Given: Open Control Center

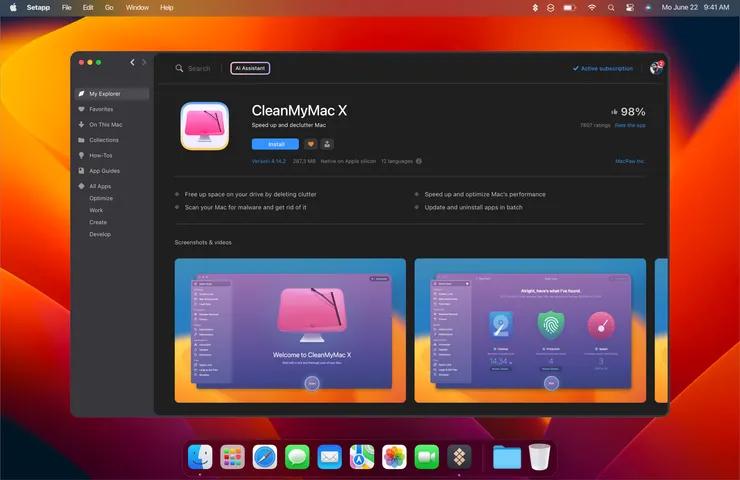Looking at the screenshot, I should 630,8.
